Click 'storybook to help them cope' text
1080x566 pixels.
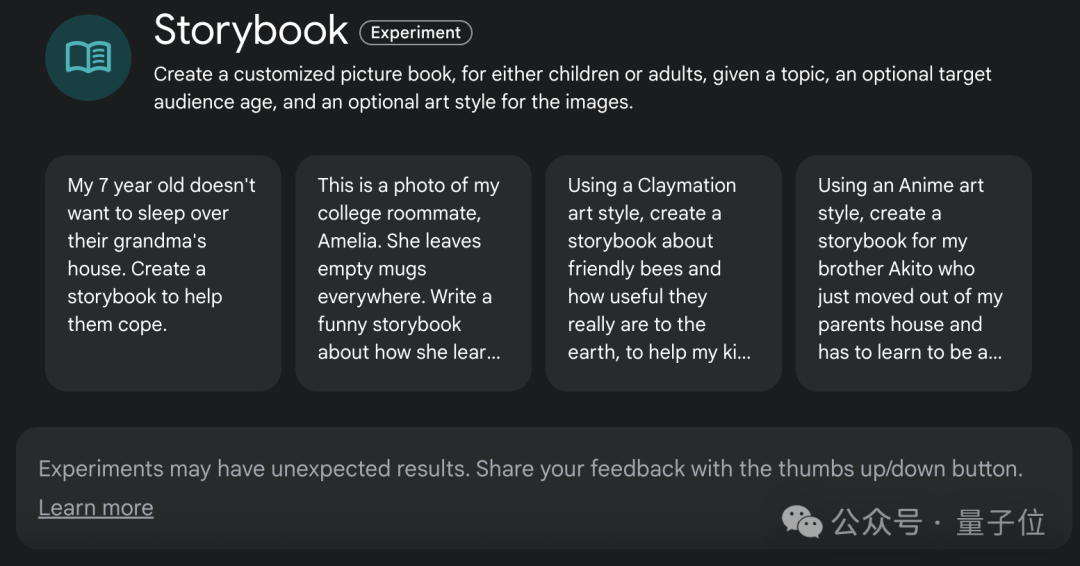point(145,311)
